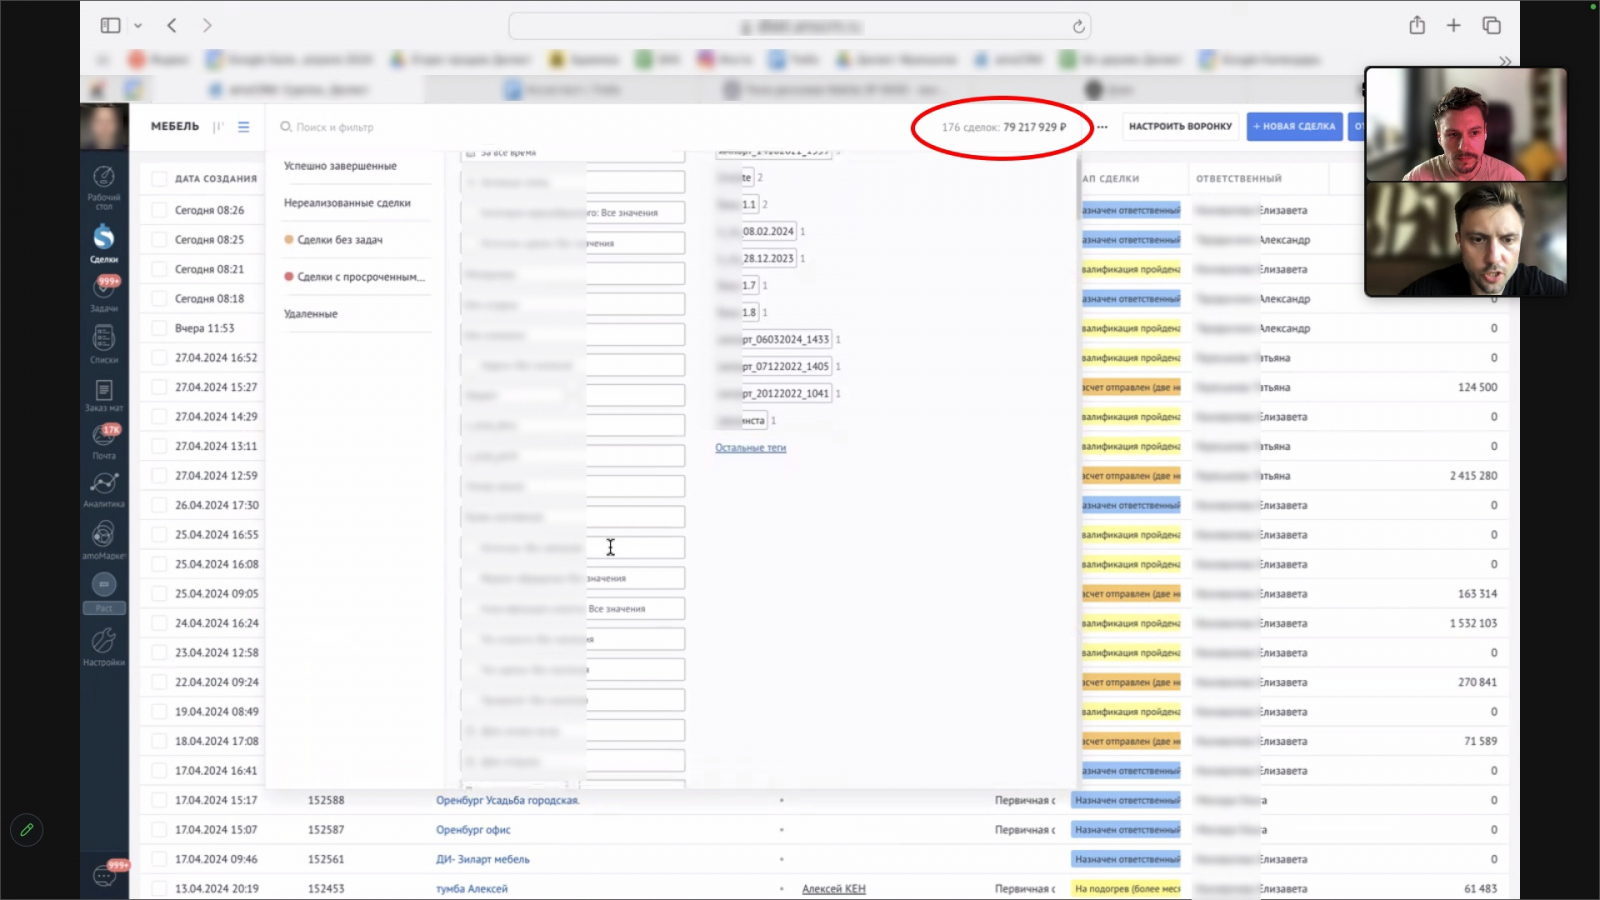The image size is (1600, 900).
Task: Select the Успешно завершенные filter preset
Action: coord(340,166)
